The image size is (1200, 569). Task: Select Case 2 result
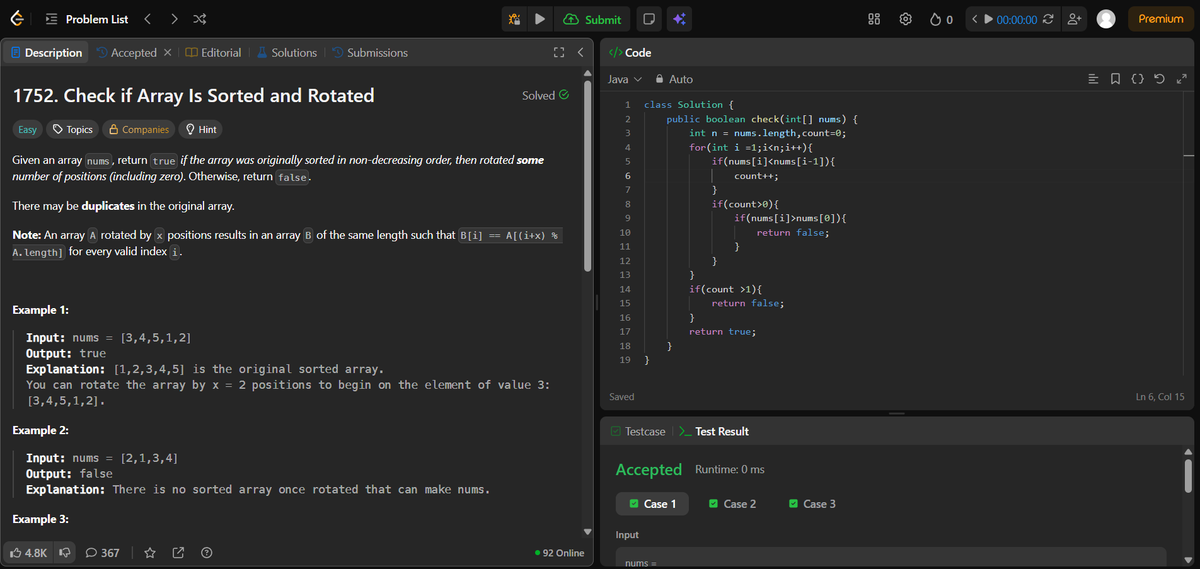click(x=733, y=503)
